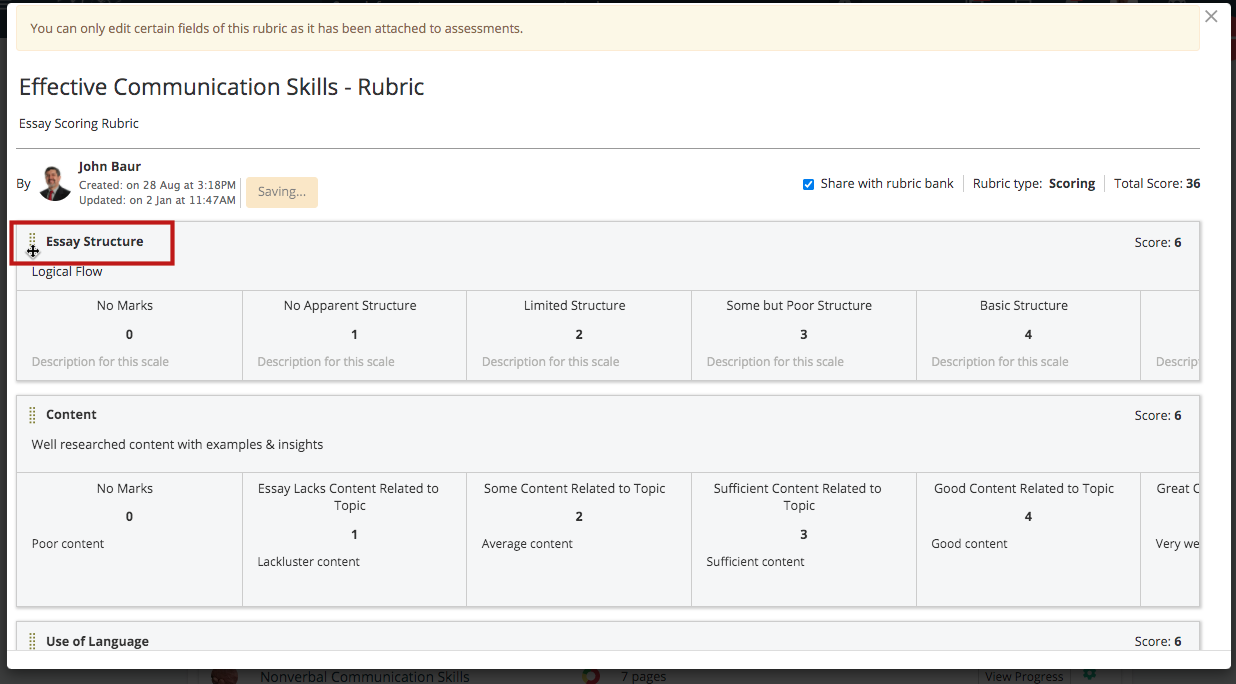Screen dimensions: 1236x684
Task: Select the No Apparent Structure scale title
Action: 350,306
